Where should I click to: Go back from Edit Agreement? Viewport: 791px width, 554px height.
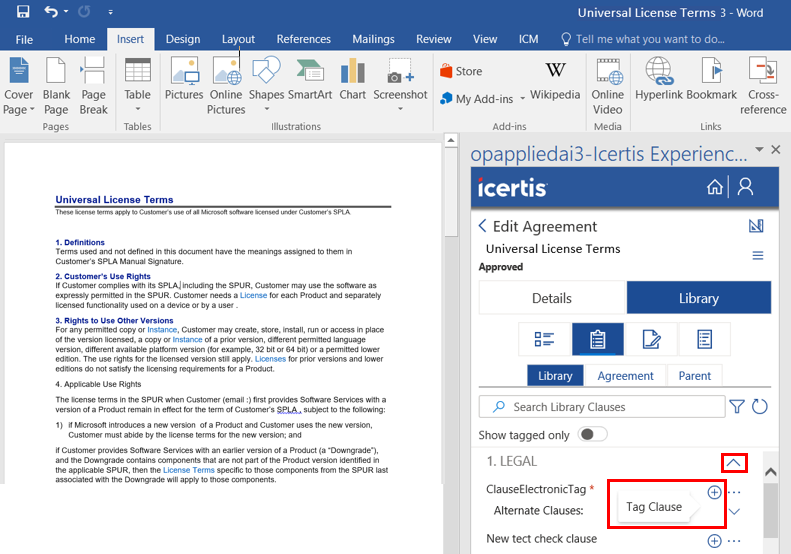coord(483,227)
